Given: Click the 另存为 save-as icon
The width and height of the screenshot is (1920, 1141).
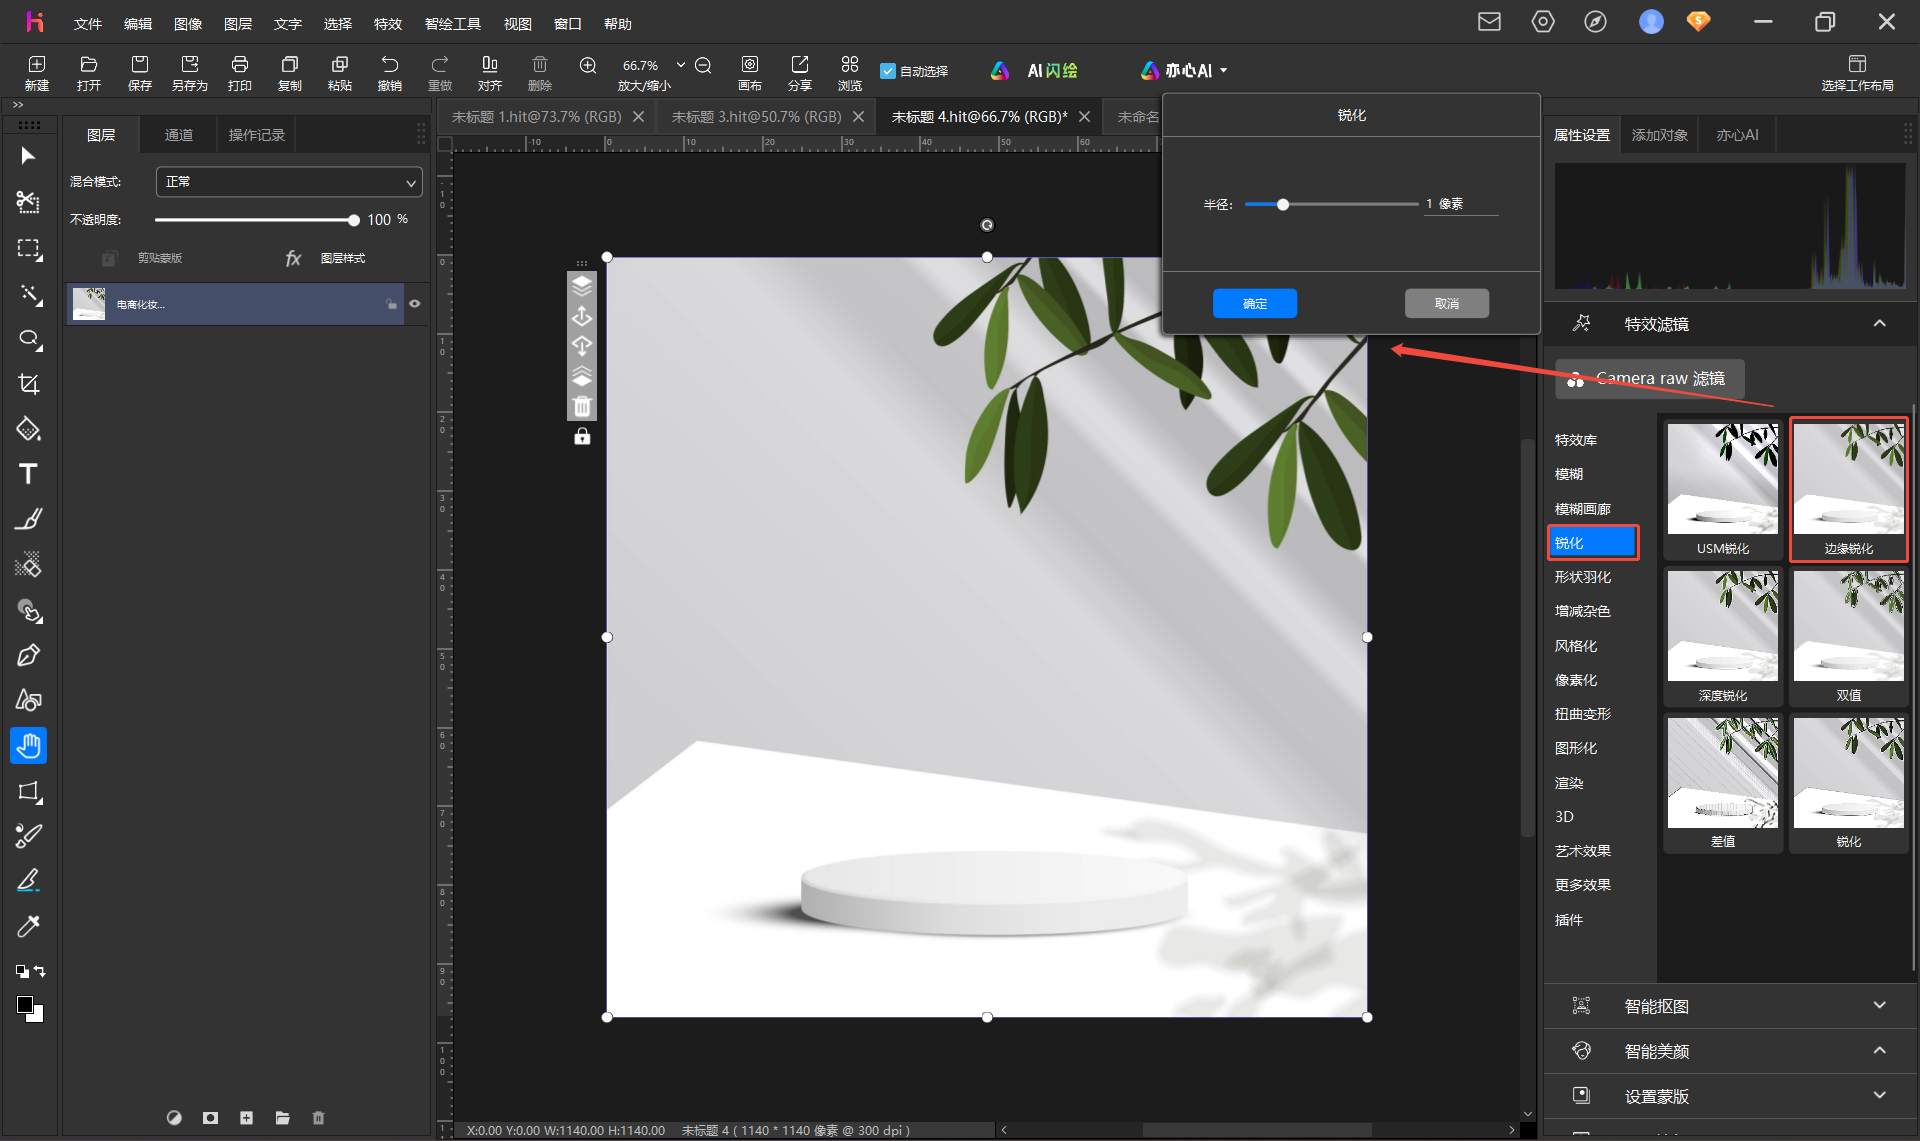Looking at the screenshot, I should tap(190, 72).
